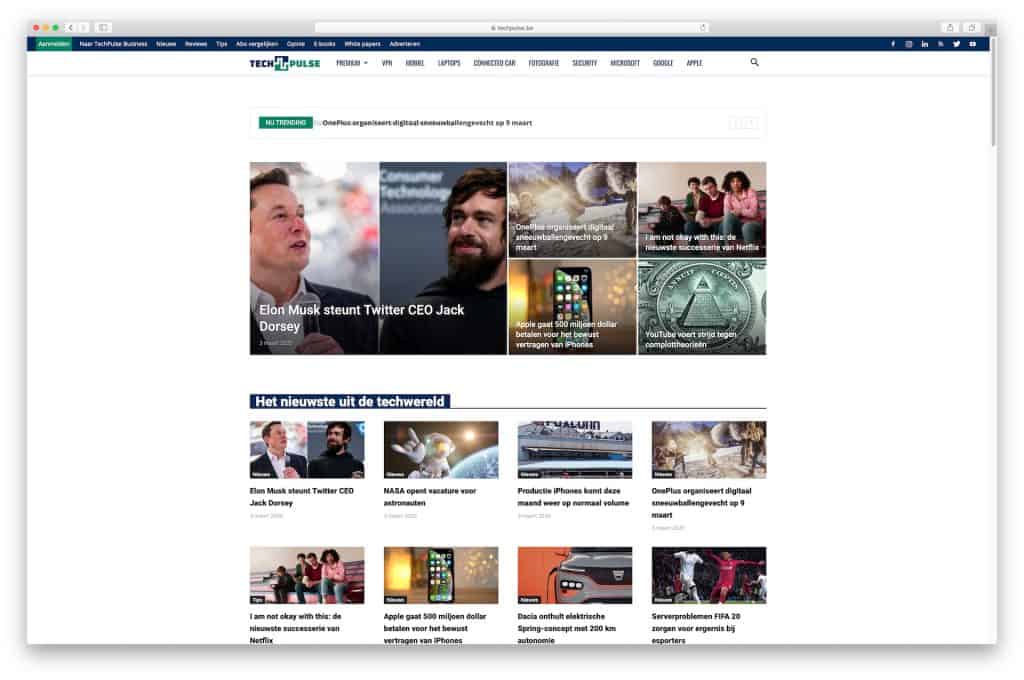
Task: Follow Naar TechPulse Business link
Action: point(113,44)
